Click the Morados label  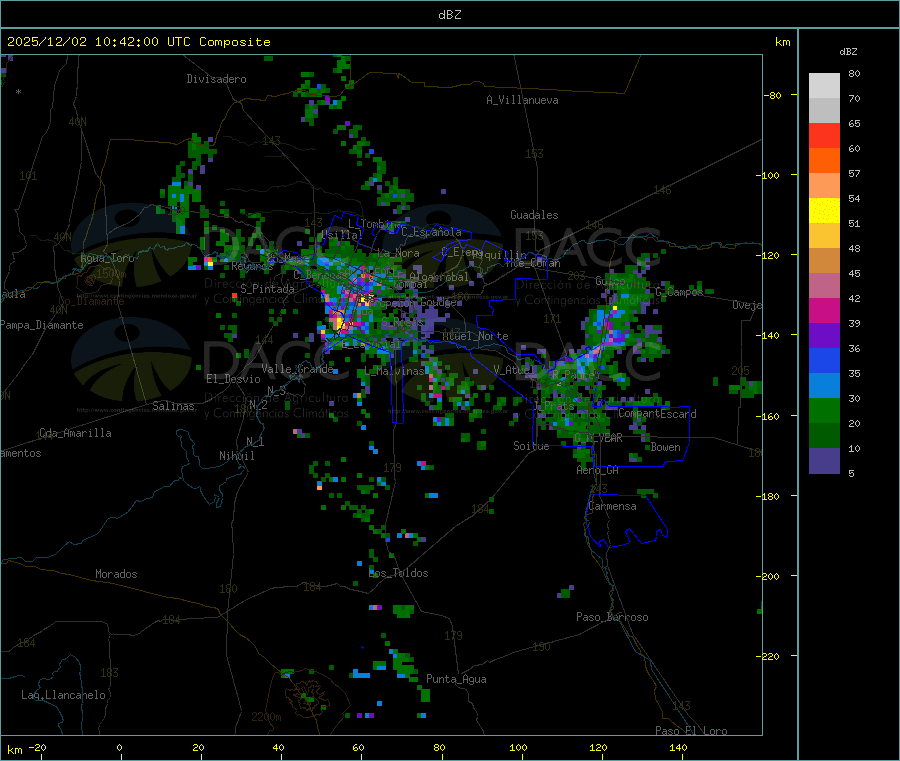pos(116,574)
